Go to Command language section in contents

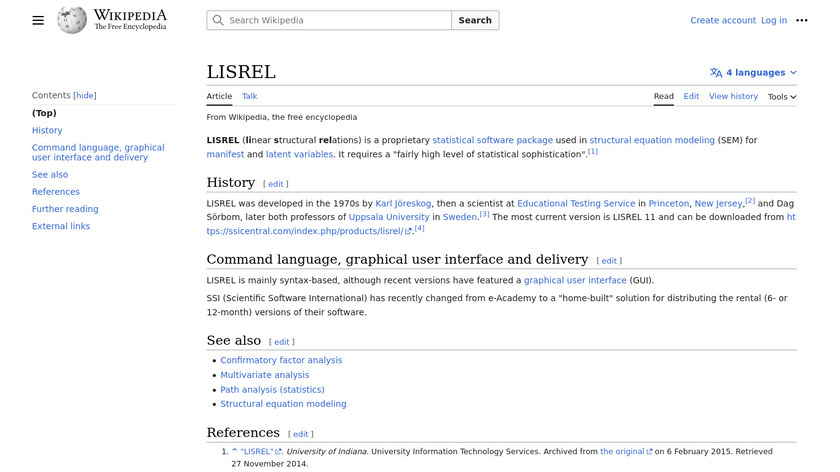click(98, 152)
